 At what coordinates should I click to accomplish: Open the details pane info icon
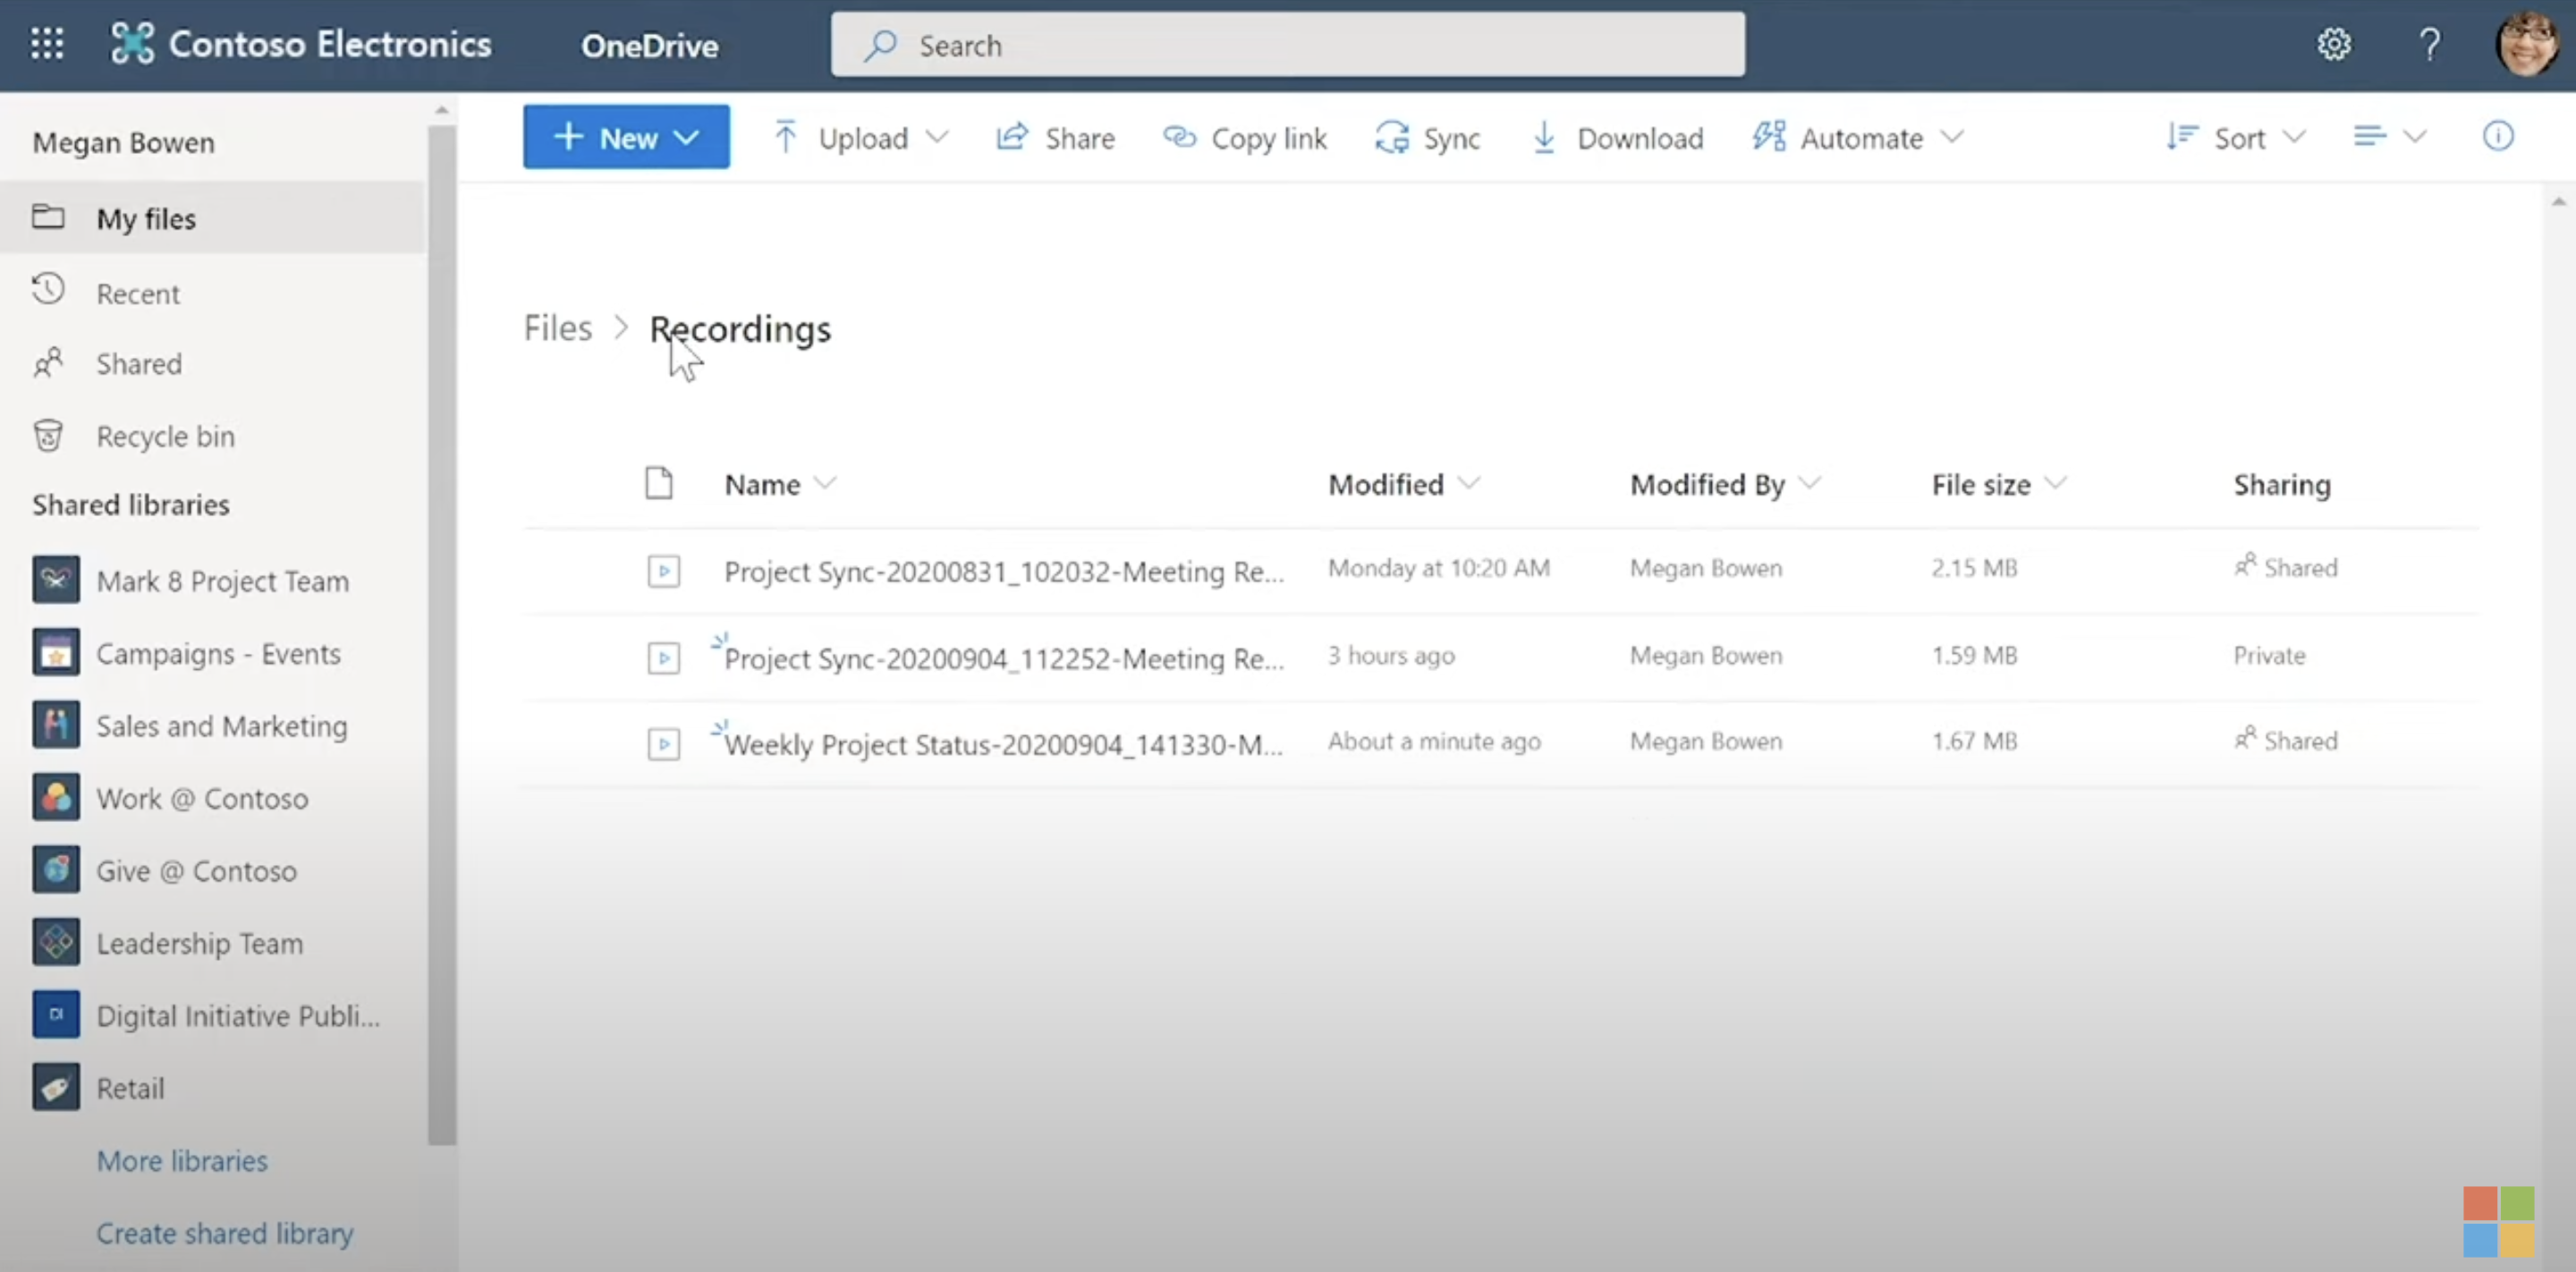pyautogui.click(x=2497, y=136)
